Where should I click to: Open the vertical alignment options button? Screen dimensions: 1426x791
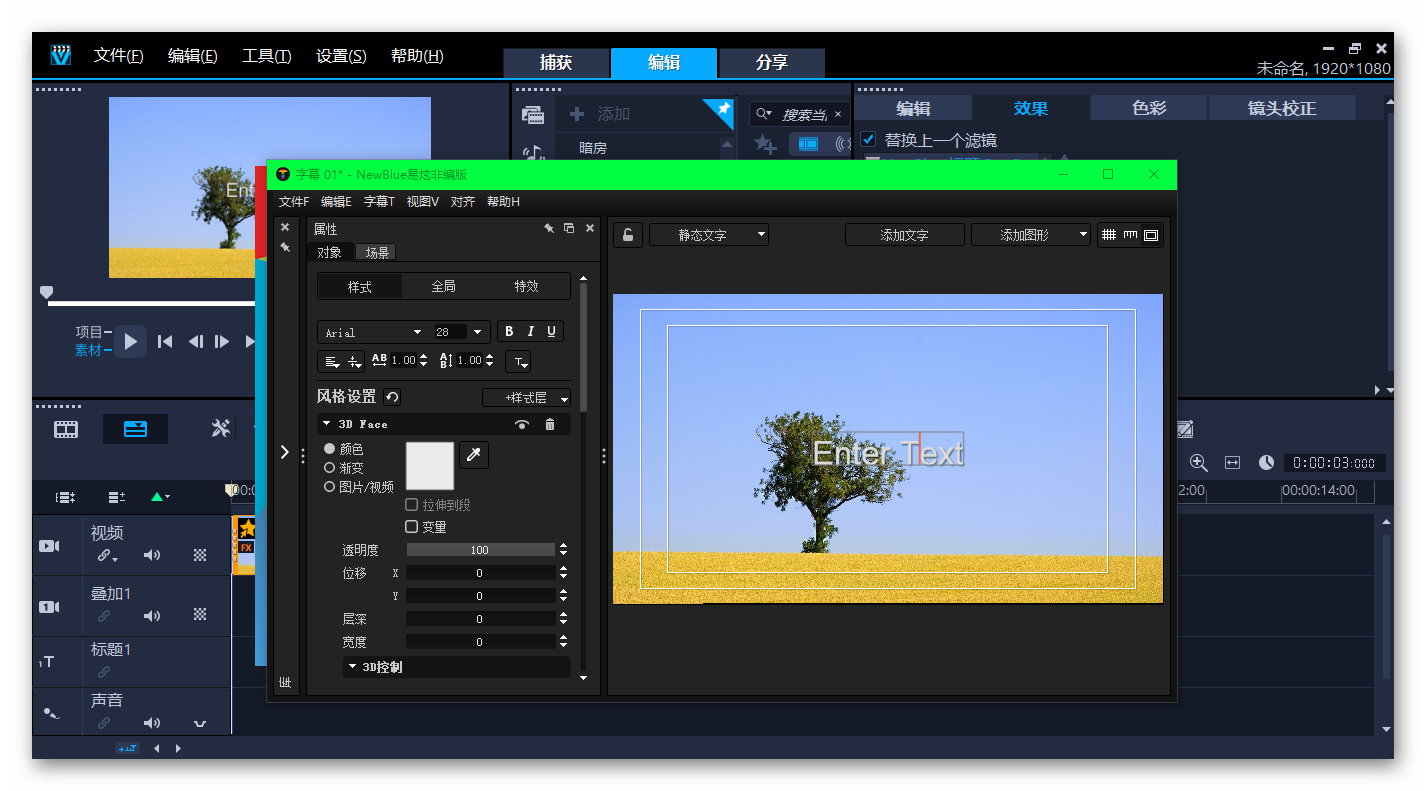[354, 361]
